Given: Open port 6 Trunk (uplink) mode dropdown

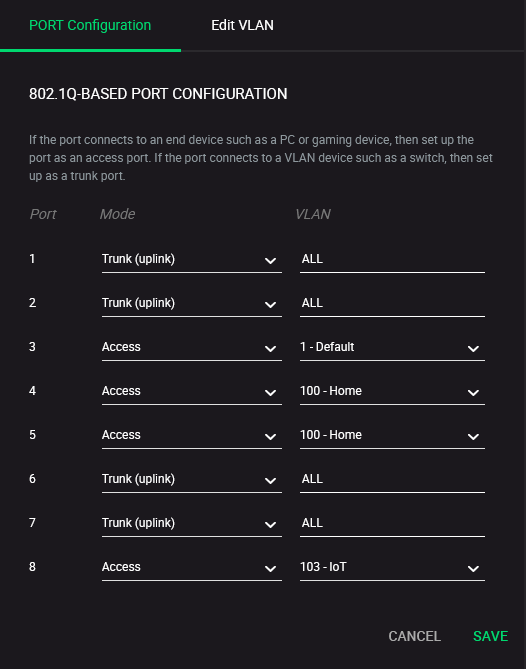Looking at the screenshot, I should point(192,479).
